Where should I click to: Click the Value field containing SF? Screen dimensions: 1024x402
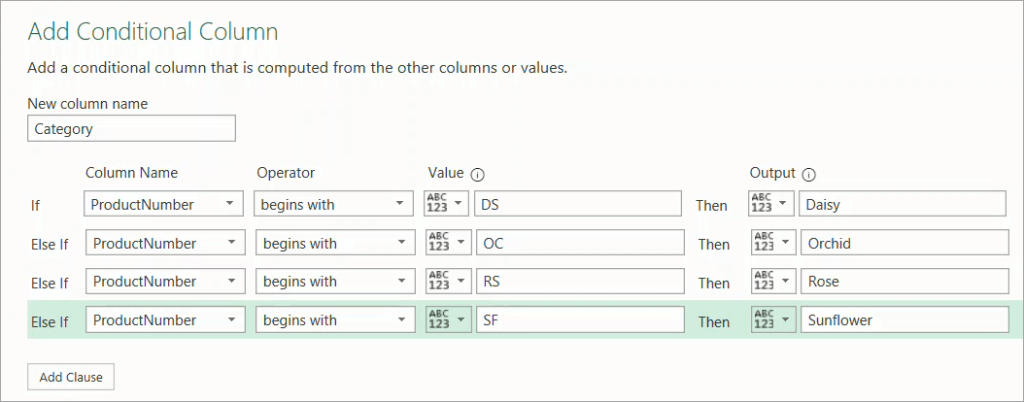point(580,320)
